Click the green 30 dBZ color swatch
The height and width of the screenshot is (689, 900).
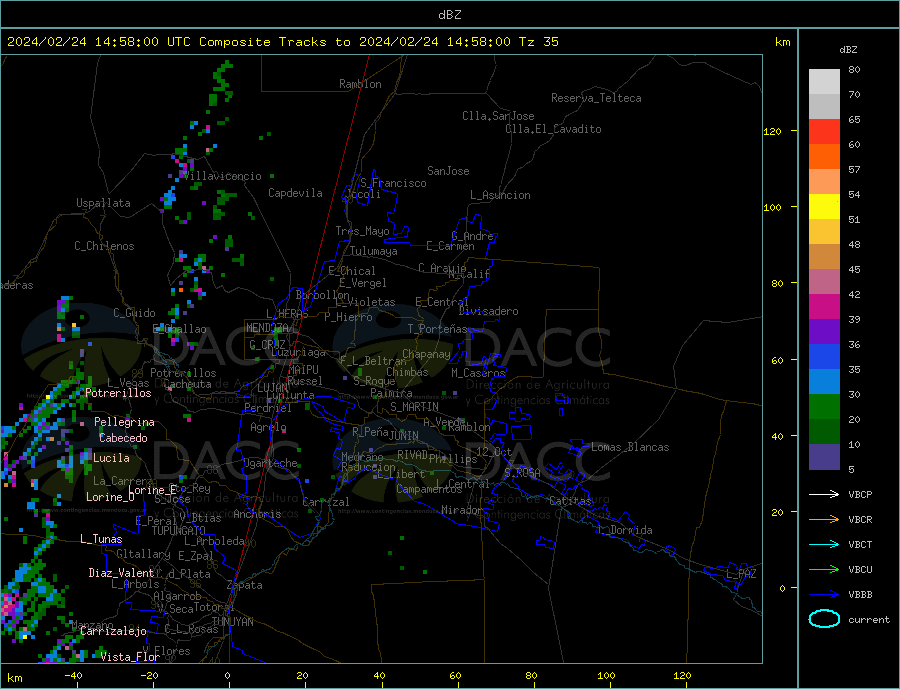(824, 407)
